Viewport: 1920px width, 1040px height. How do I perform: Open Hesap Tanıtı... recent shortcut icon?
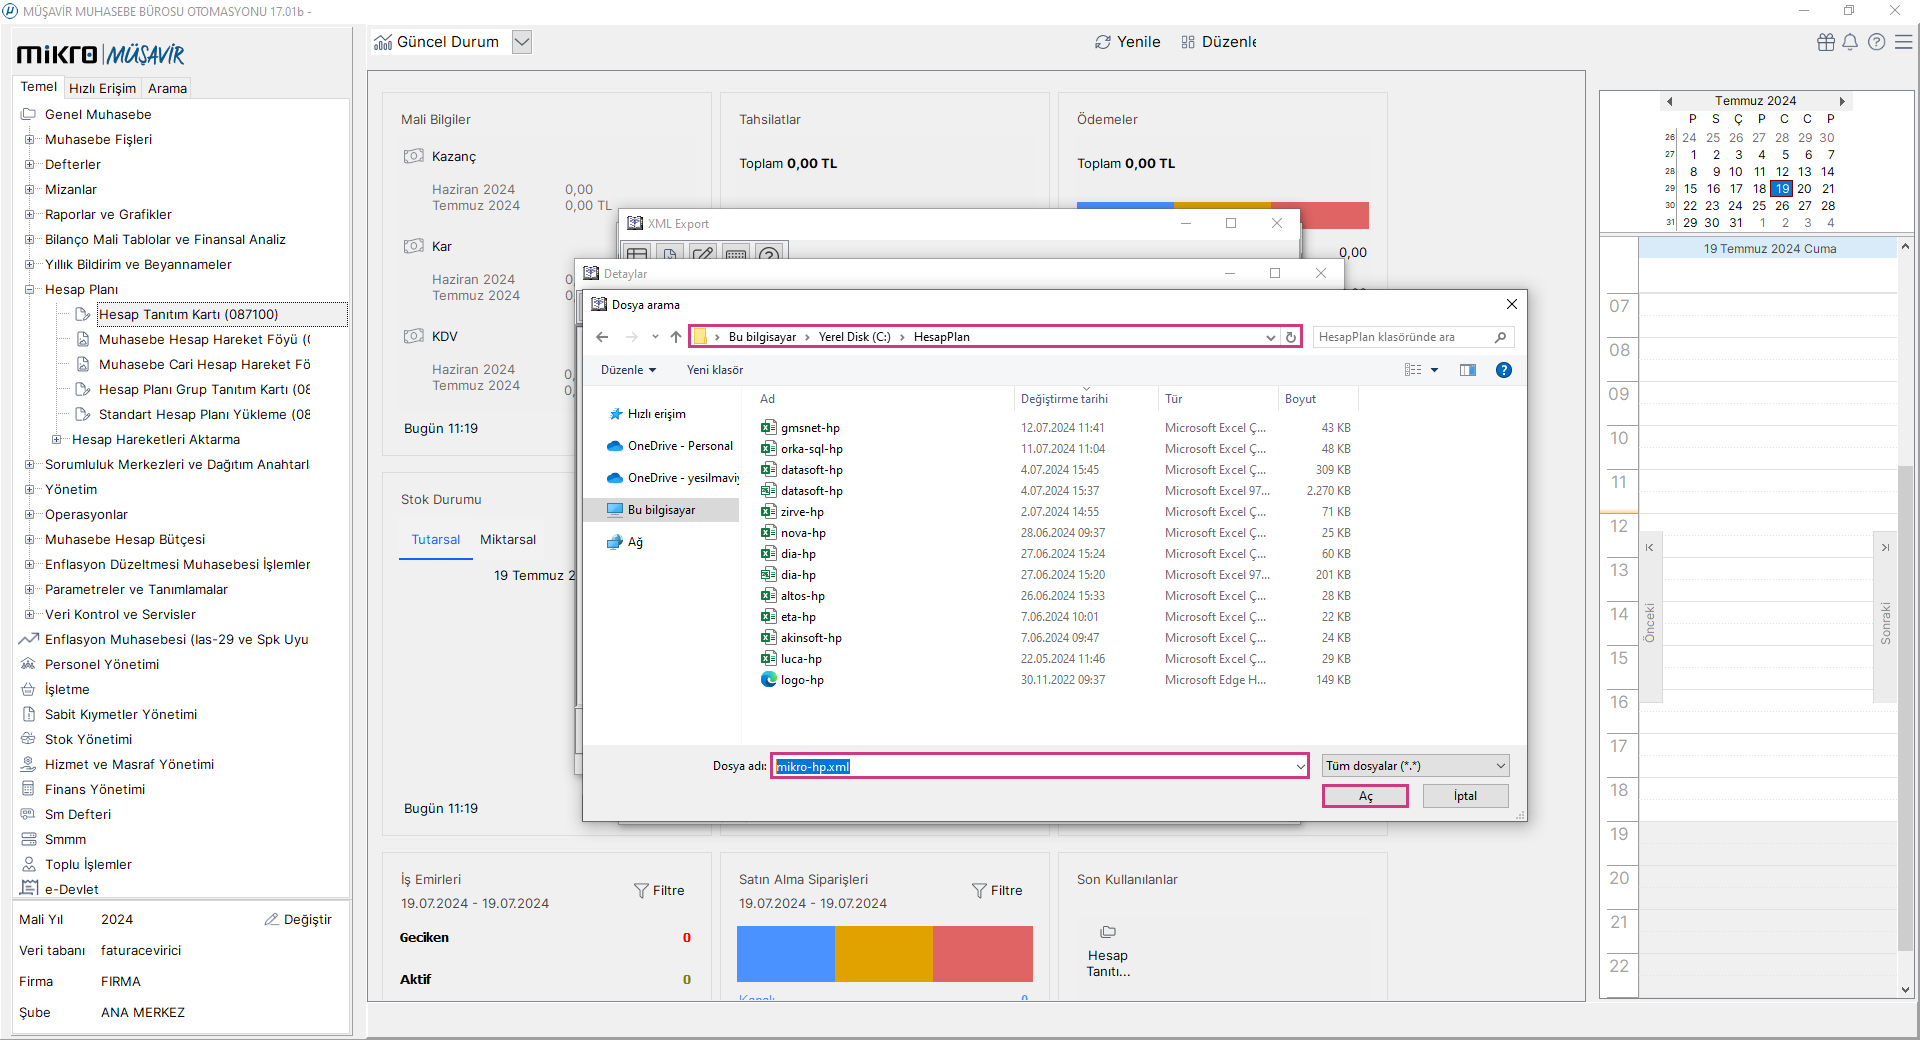[1108, 932]
